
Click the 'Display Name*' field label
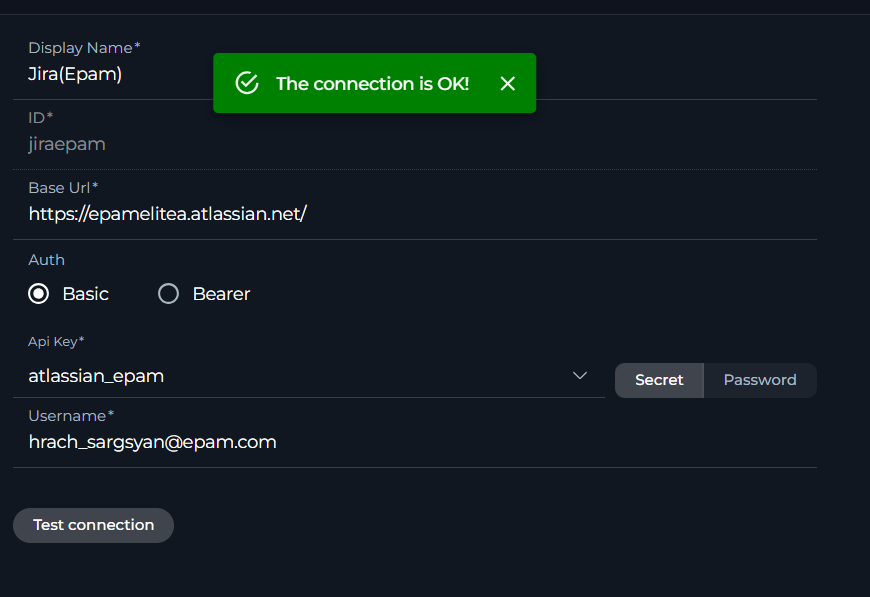(x=84, y=48)
